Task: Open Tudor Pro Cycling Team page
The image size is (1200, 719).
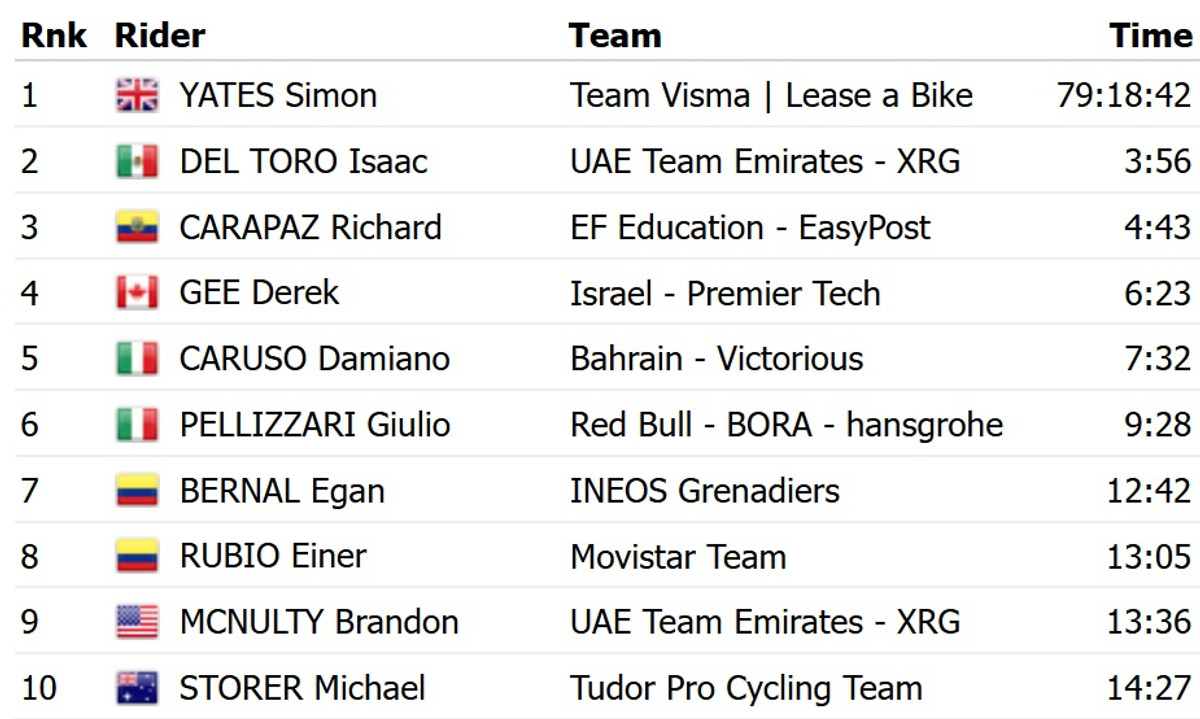Action: tap(746, 688)
